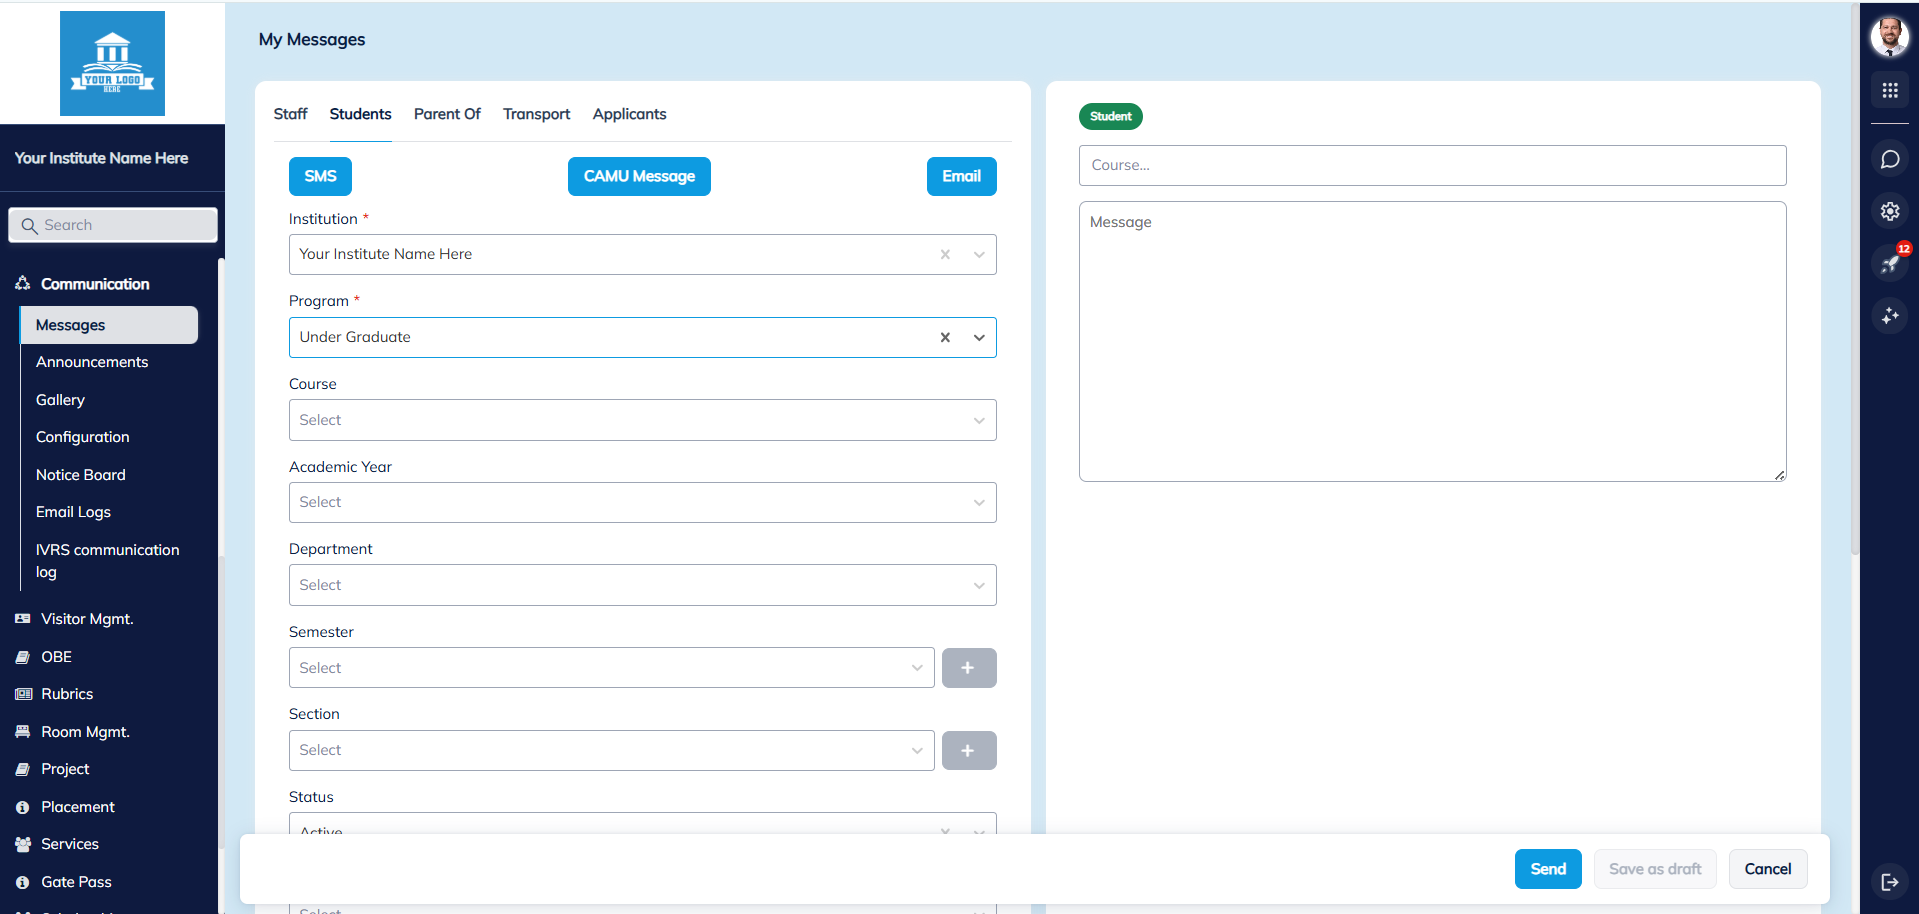Image resolution: width=1919 pixels, height=914 pixels.
Task: Click the user profile avatar
Action: pos(1889,37)
